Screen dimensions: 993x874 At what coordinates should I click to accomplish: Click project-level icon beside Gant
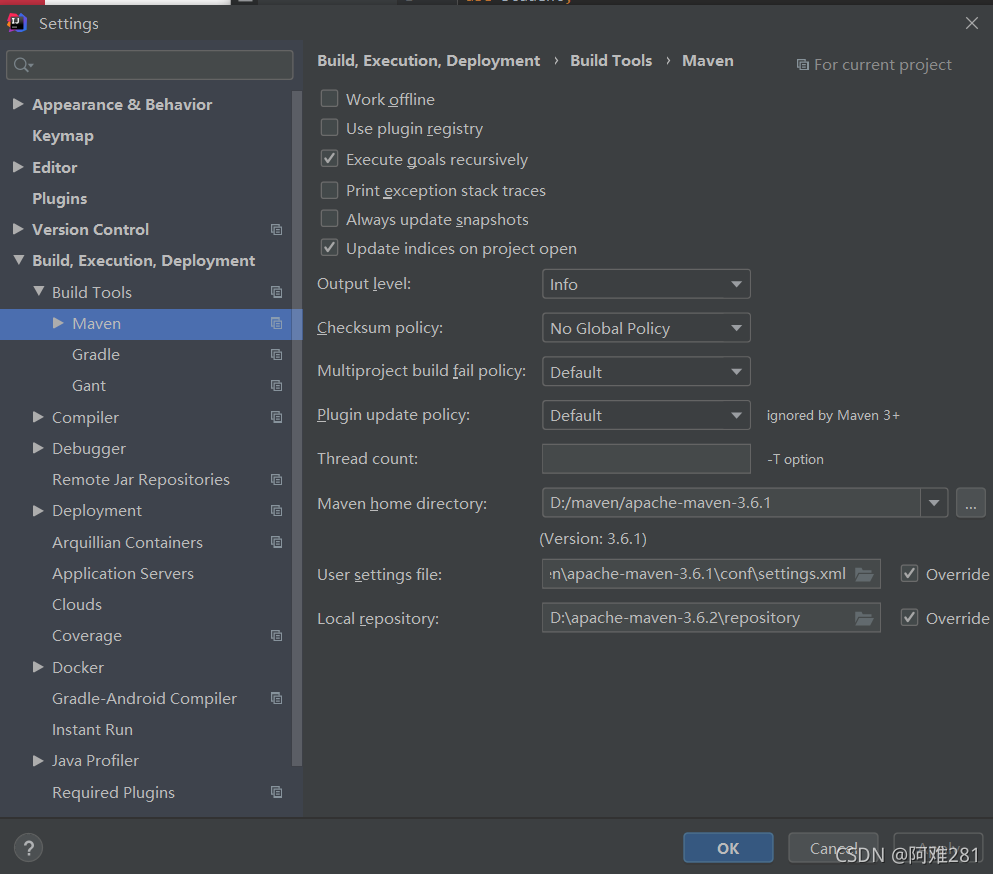[276, 385]
